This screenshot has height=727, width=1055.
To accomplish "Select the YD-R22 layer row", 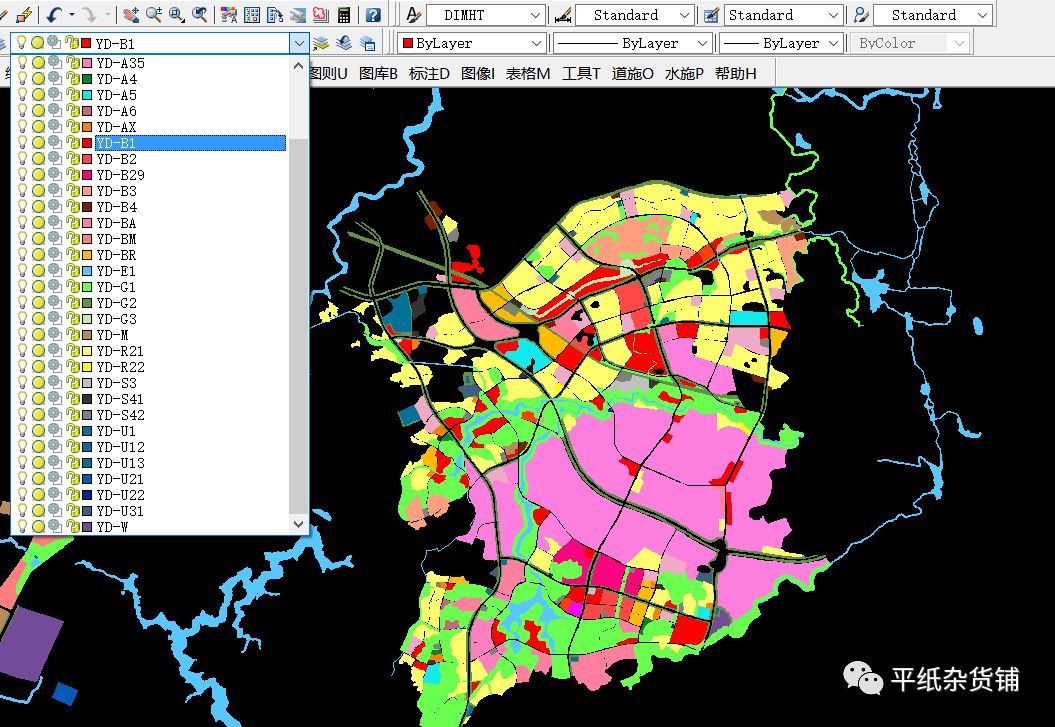I will (150, 367).
